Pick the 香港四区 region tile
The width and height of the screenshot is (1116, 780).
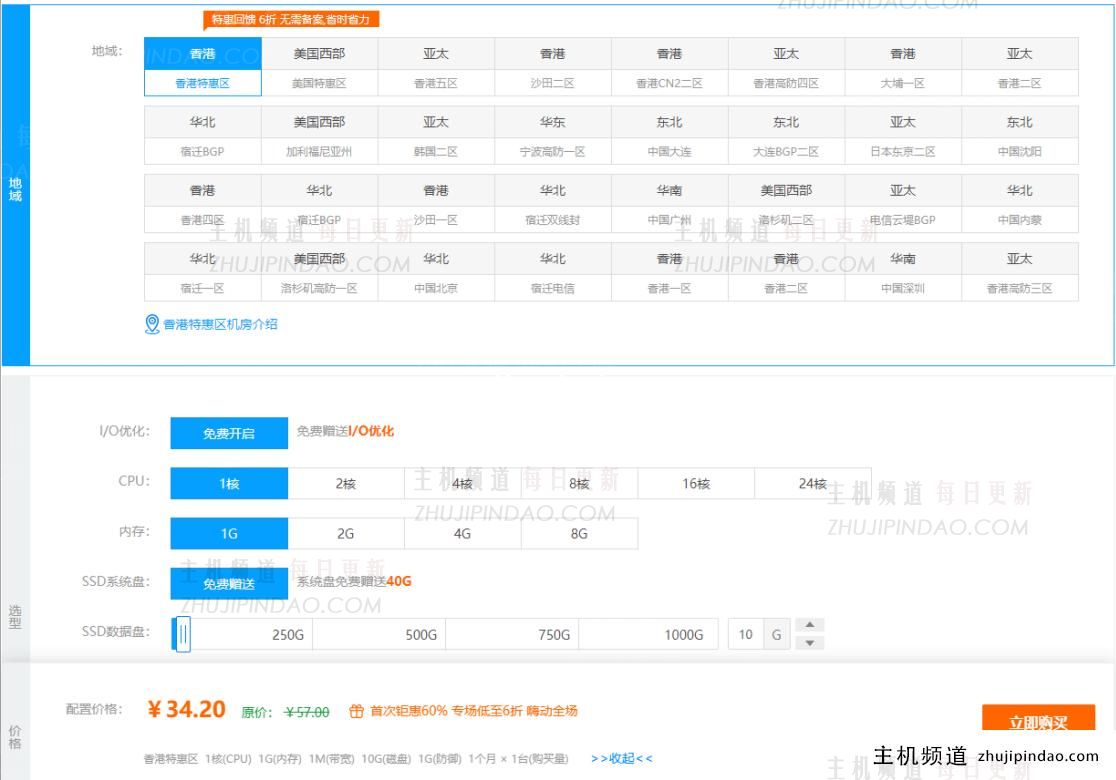click(203, 204)
